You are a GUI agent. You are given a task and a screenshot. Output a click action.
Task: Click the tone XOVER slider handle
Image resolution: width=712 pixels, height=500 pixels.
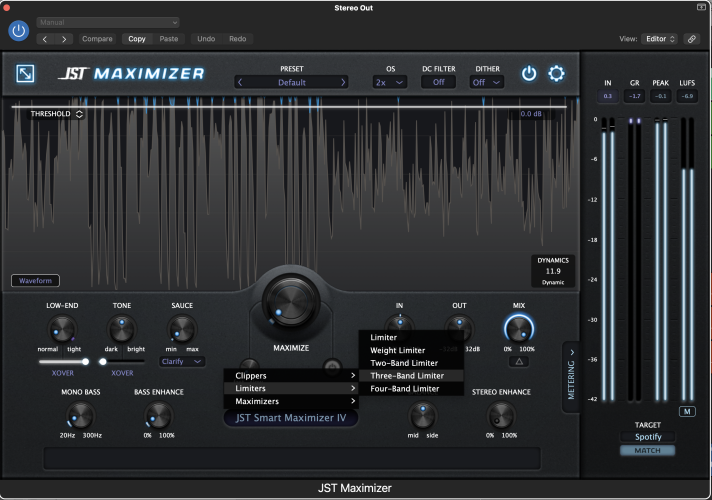pos(103,361)
